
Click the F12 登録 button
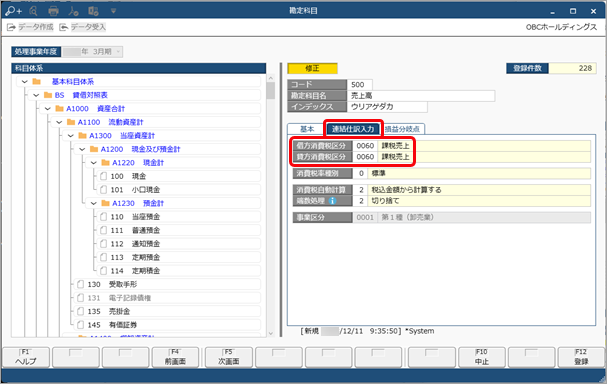click(x=581, y=357)
